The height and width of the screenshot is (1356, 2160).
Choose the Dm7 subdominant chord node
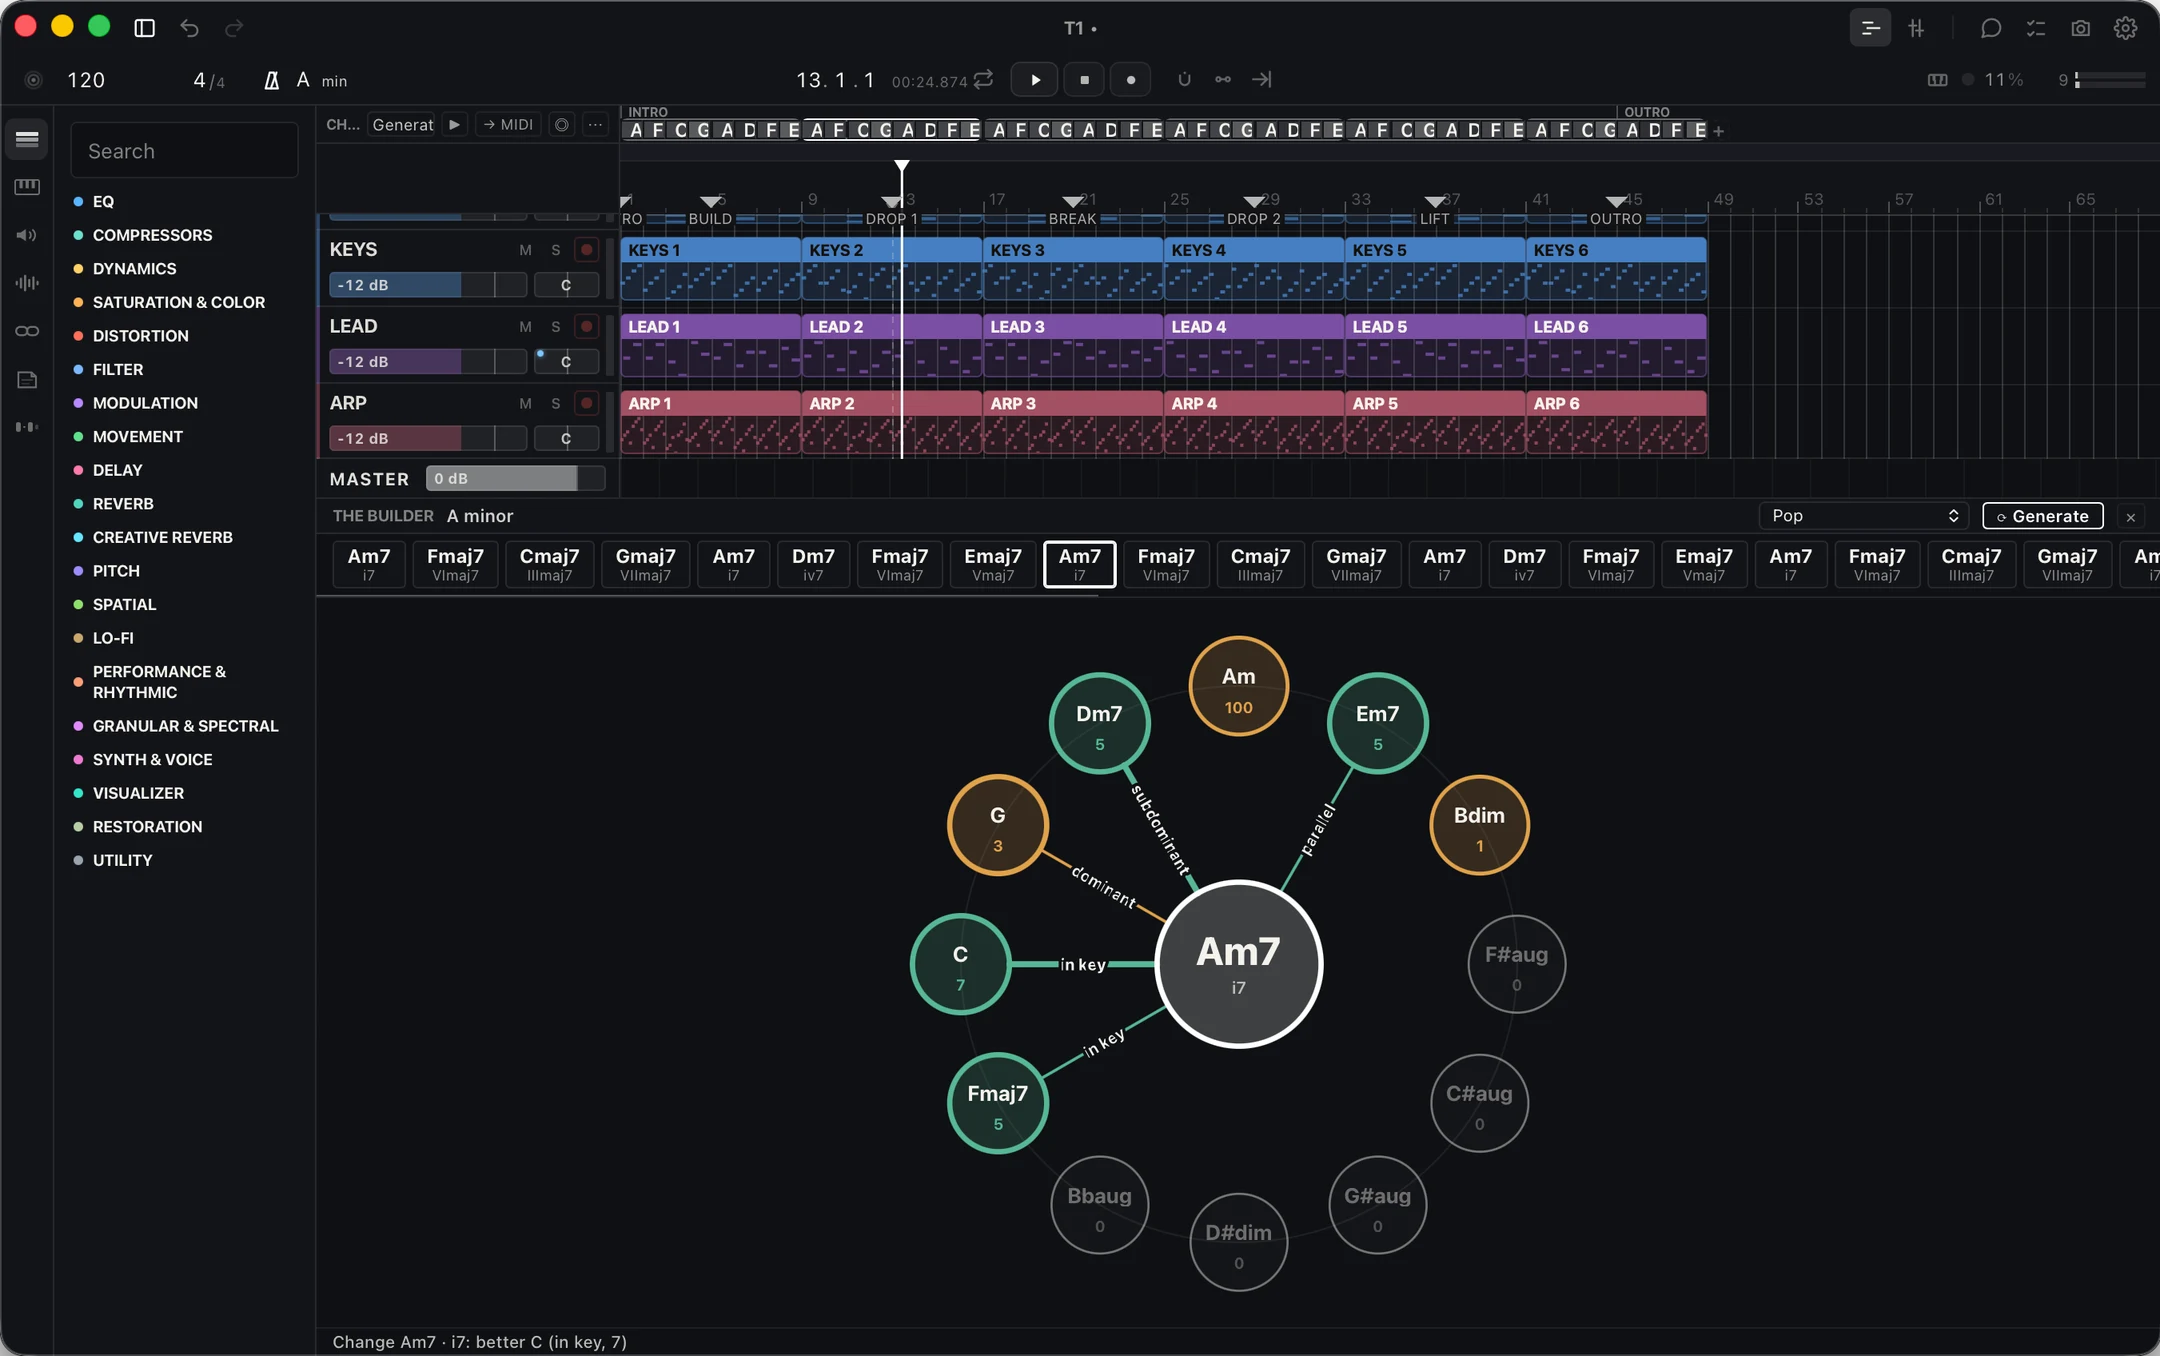tap(1099, 724)
